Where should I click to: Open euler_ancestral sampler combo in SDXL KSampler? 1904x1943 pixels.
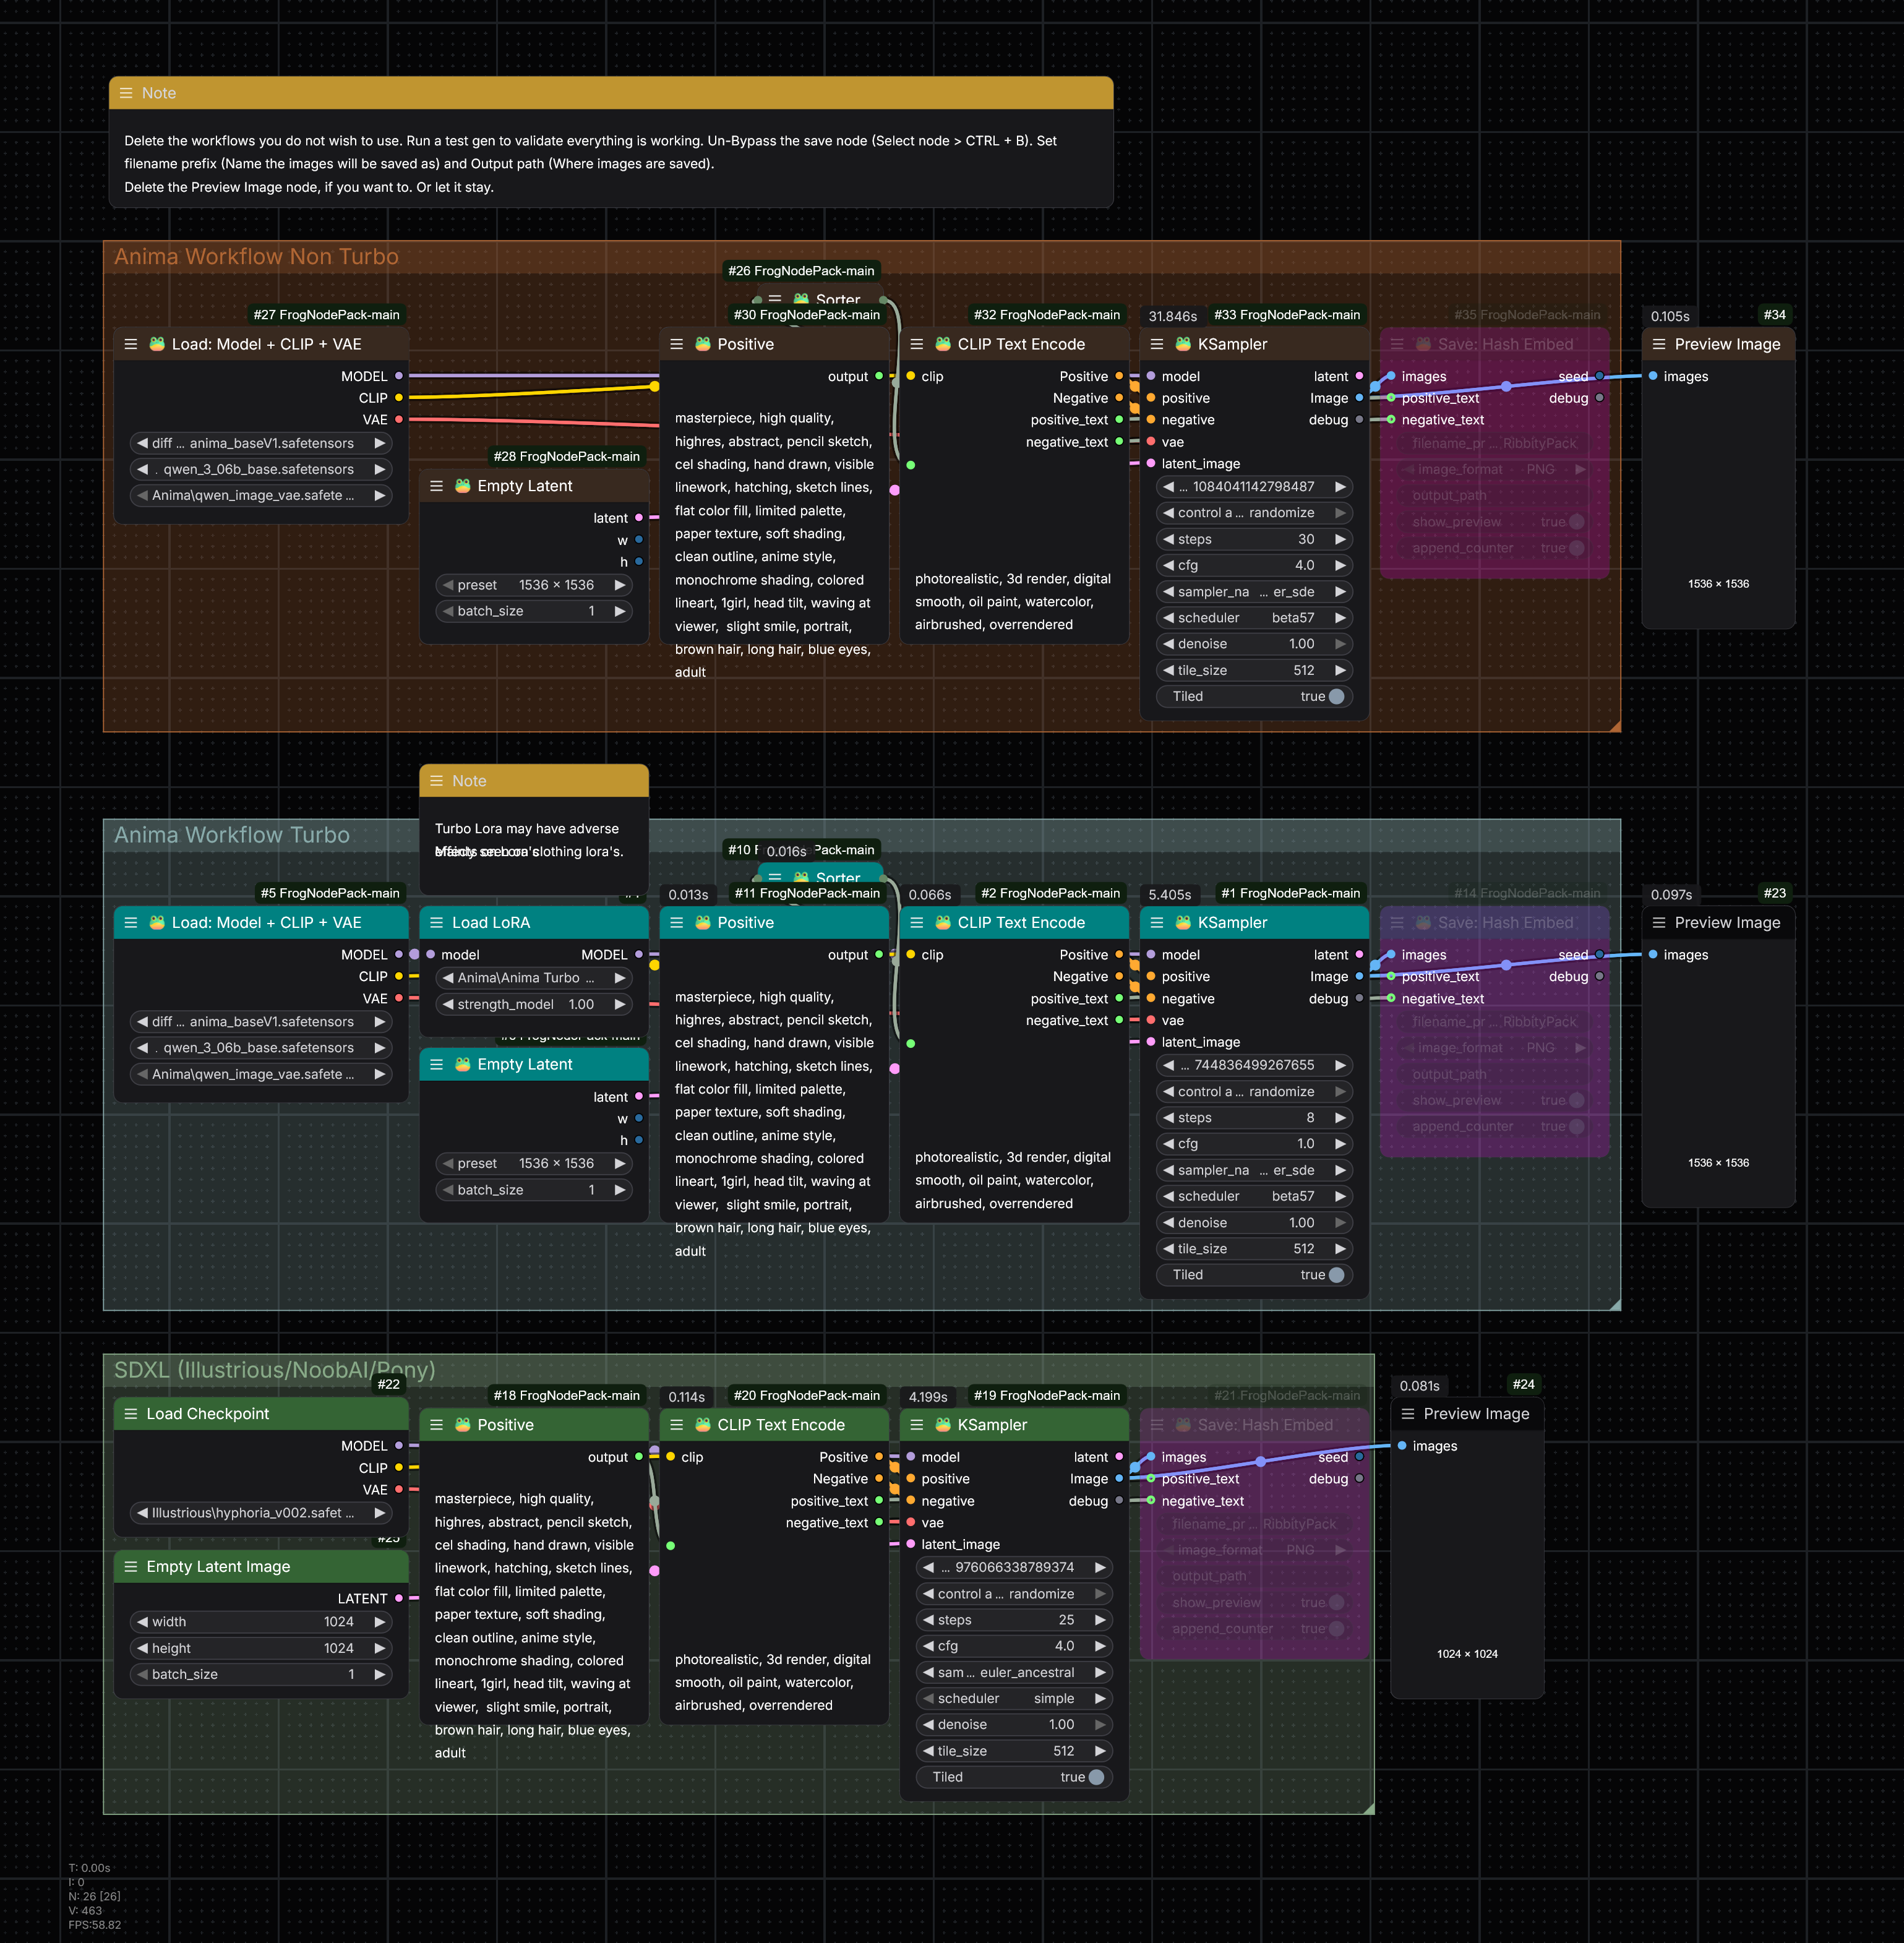click(1014, 1673)
